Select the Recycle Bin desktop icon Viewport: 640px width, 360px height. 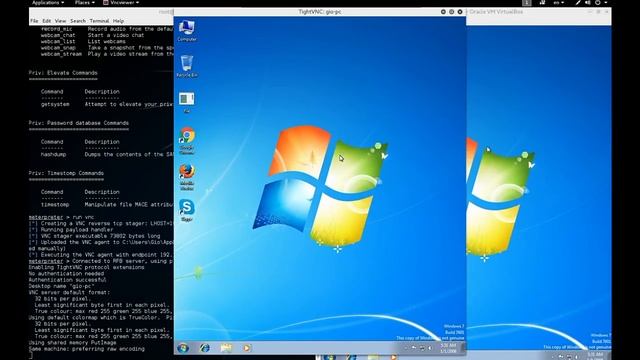187,67
